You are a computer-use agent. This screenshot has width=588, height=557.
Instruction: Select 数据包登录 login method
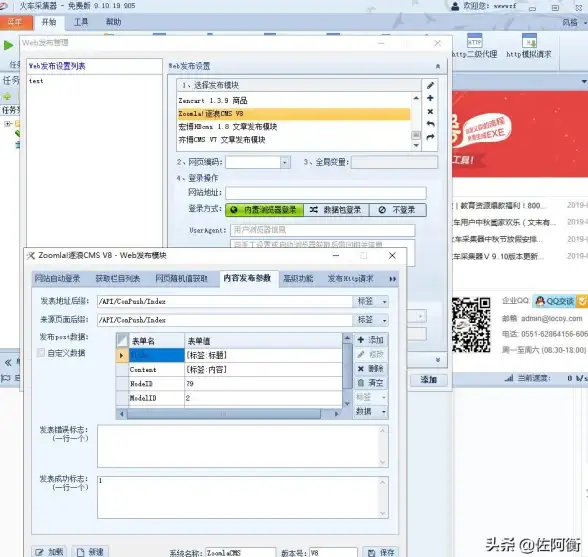[x=336, y=210]
